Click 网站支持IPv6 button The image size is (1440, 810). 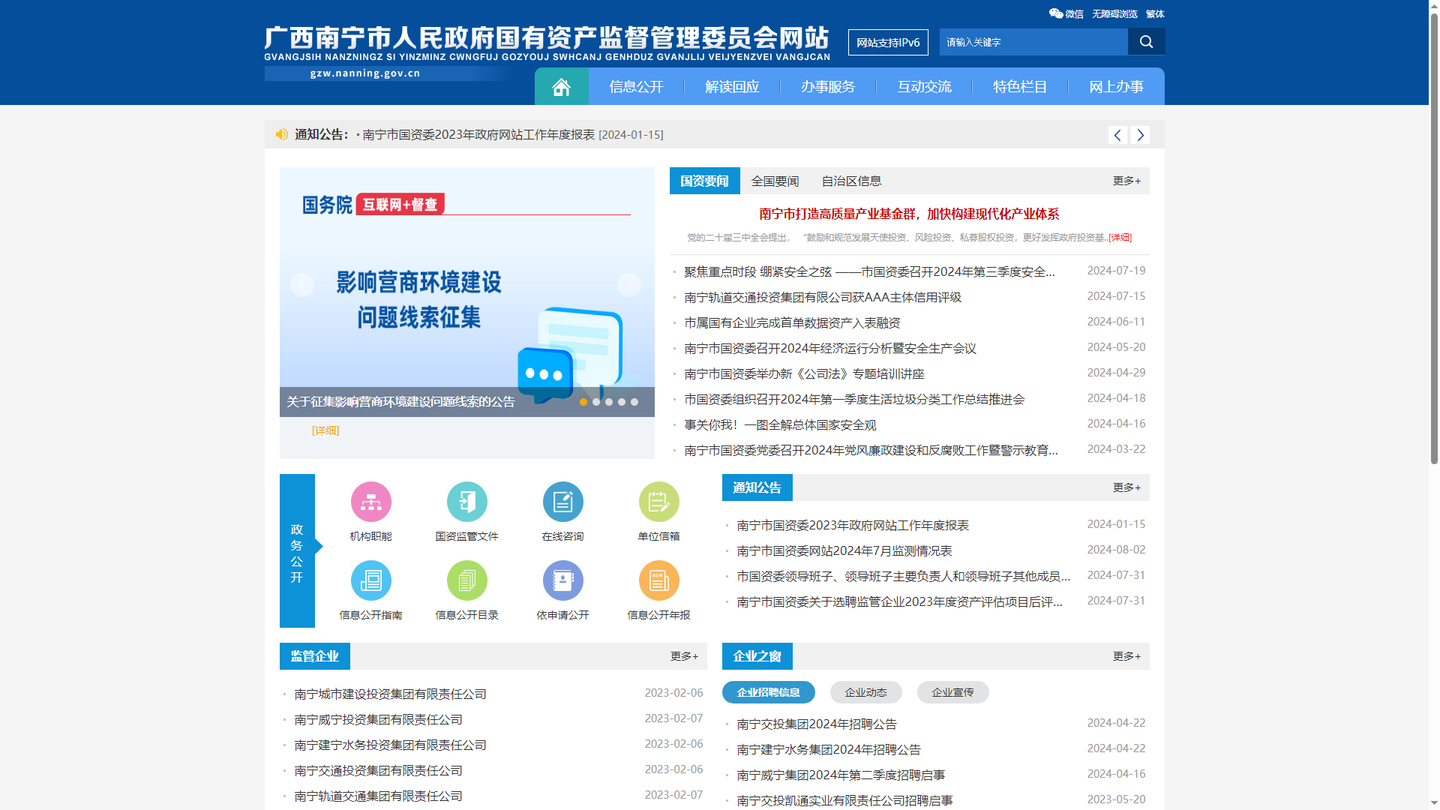pos(888,43)
